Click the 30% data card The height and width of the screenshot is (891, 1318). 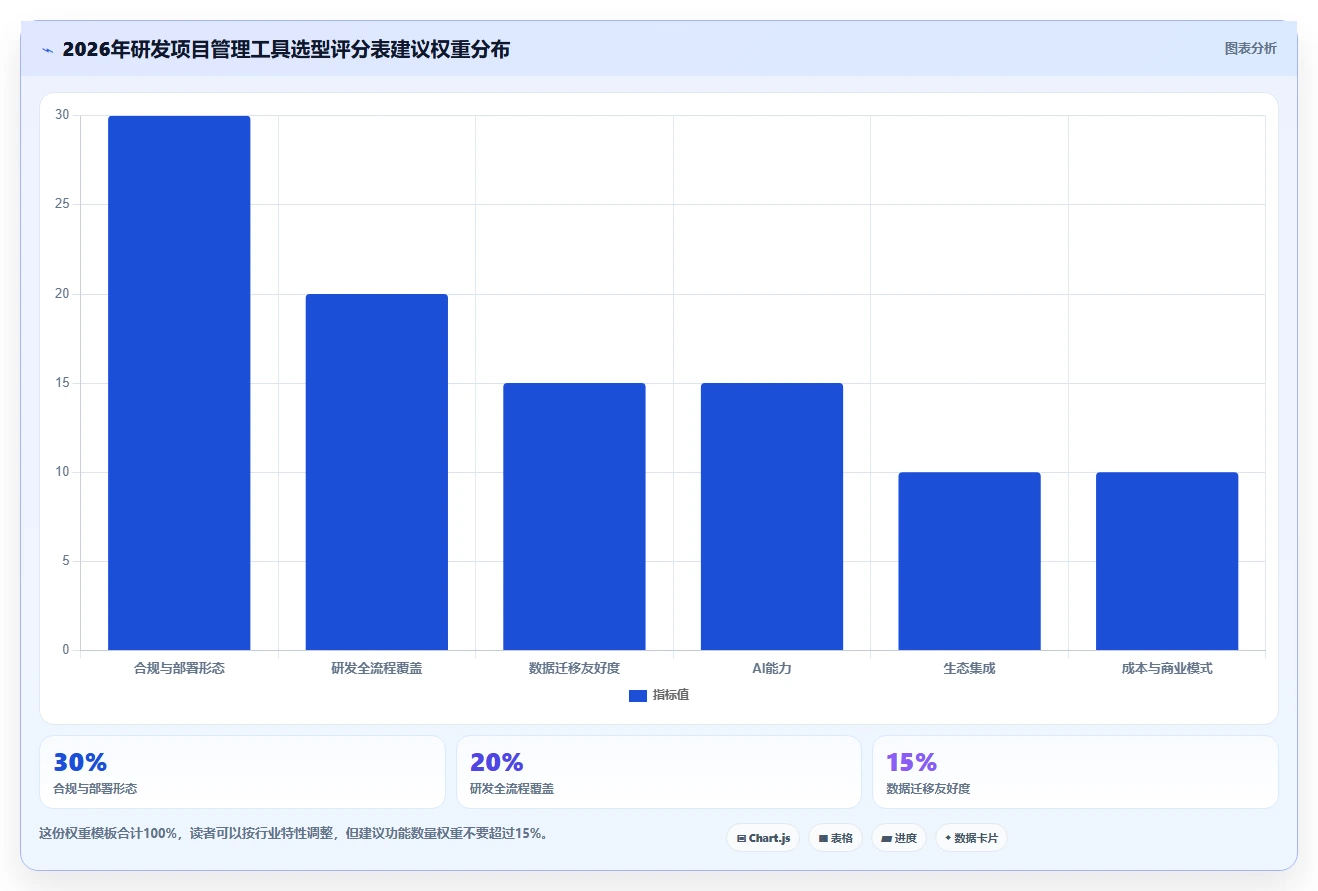[242, 772]
